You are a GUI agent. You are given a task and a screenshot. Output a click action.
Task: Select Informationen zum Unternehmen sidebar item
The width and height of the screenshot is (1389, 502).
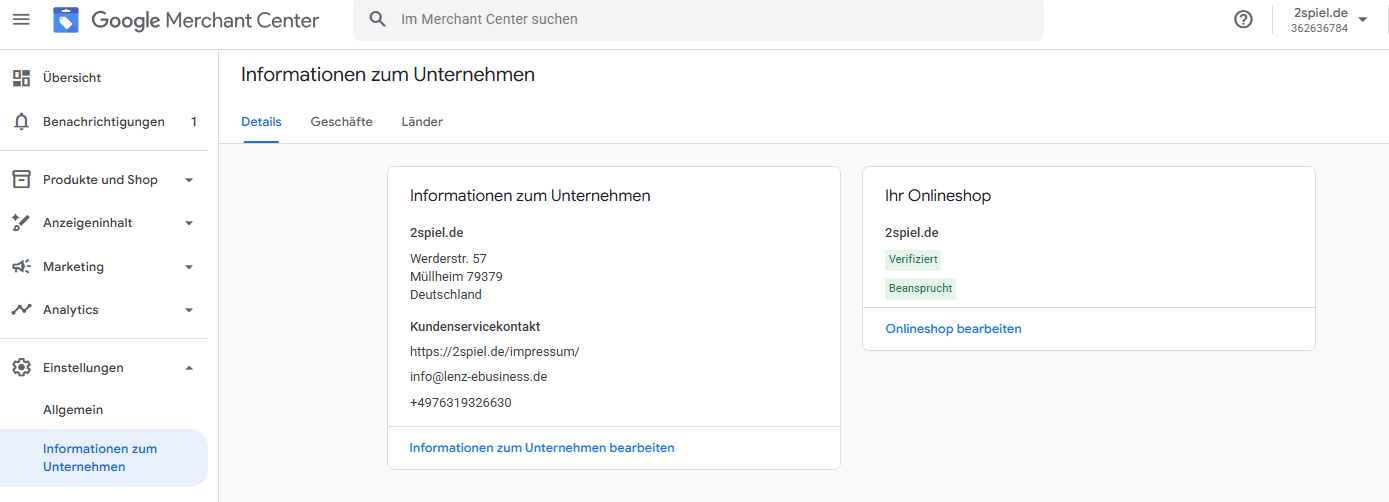(104, 458)
